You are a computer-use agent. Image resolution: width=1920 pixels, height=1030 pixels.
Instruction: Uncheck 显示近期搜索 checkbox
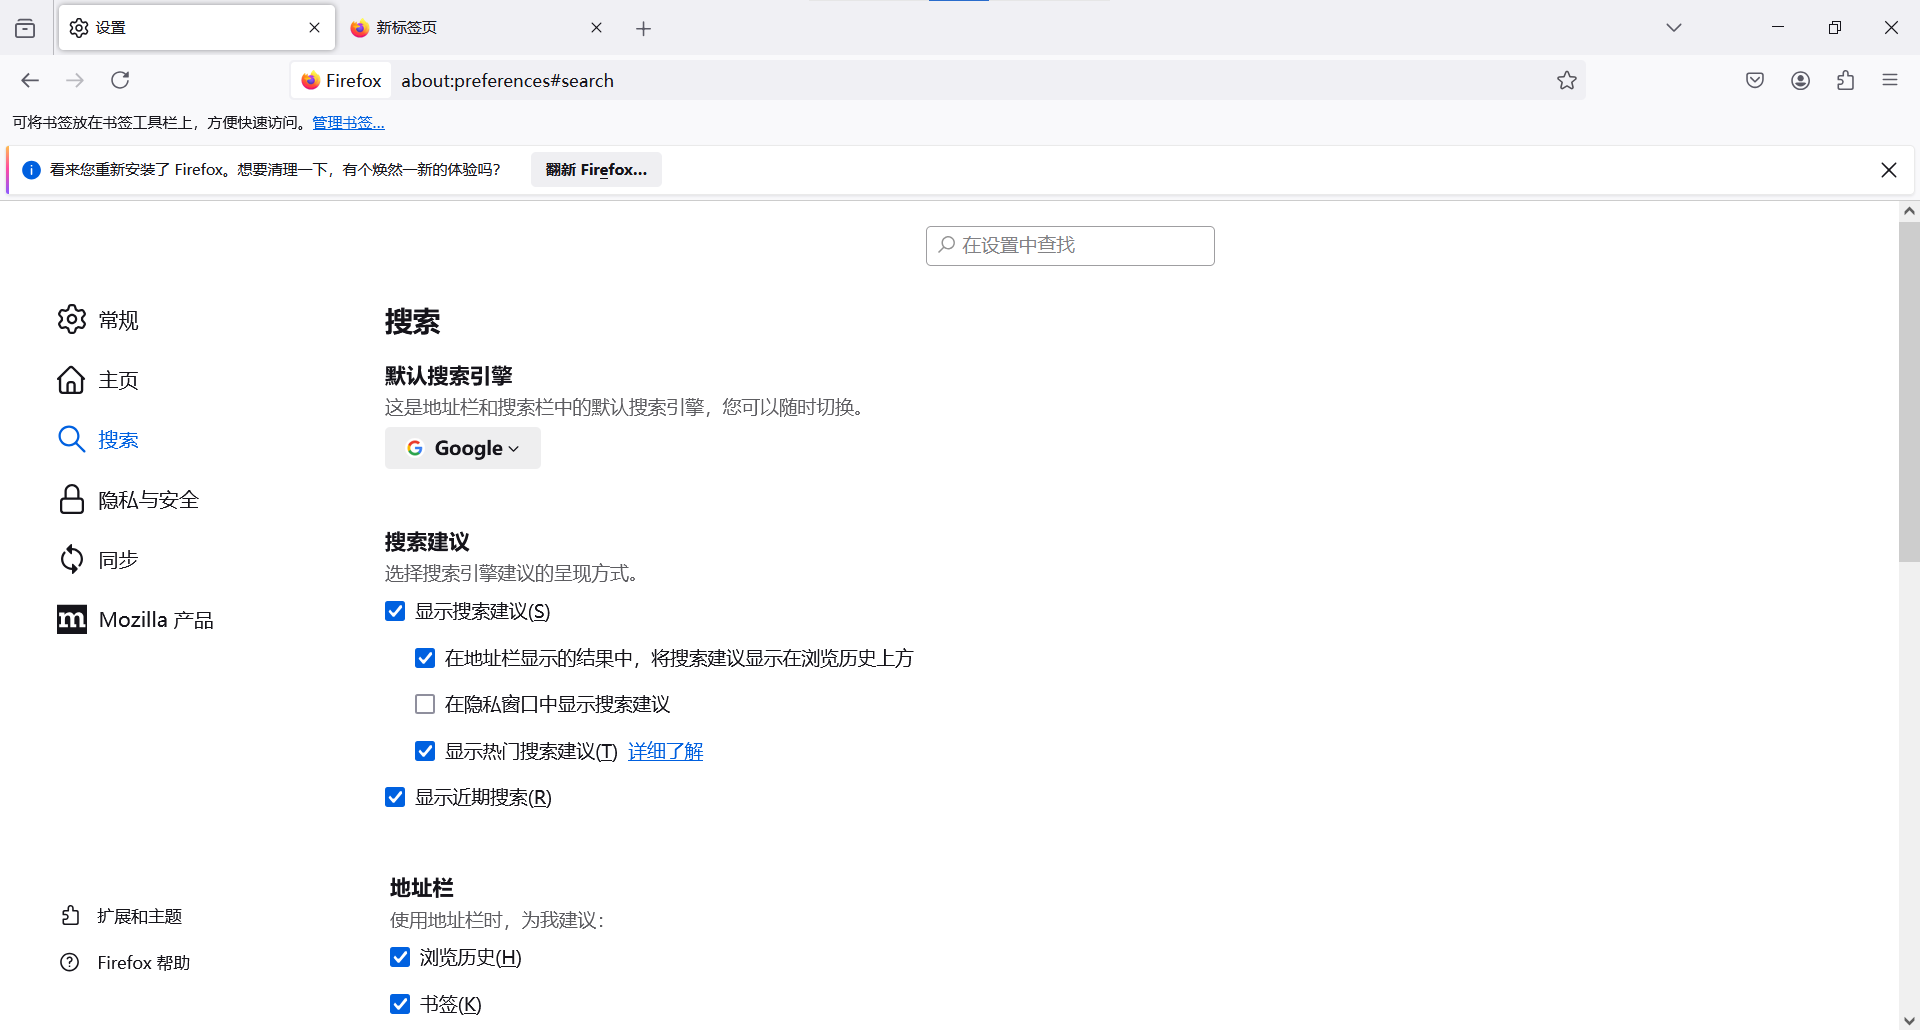[x=395, y=797]
